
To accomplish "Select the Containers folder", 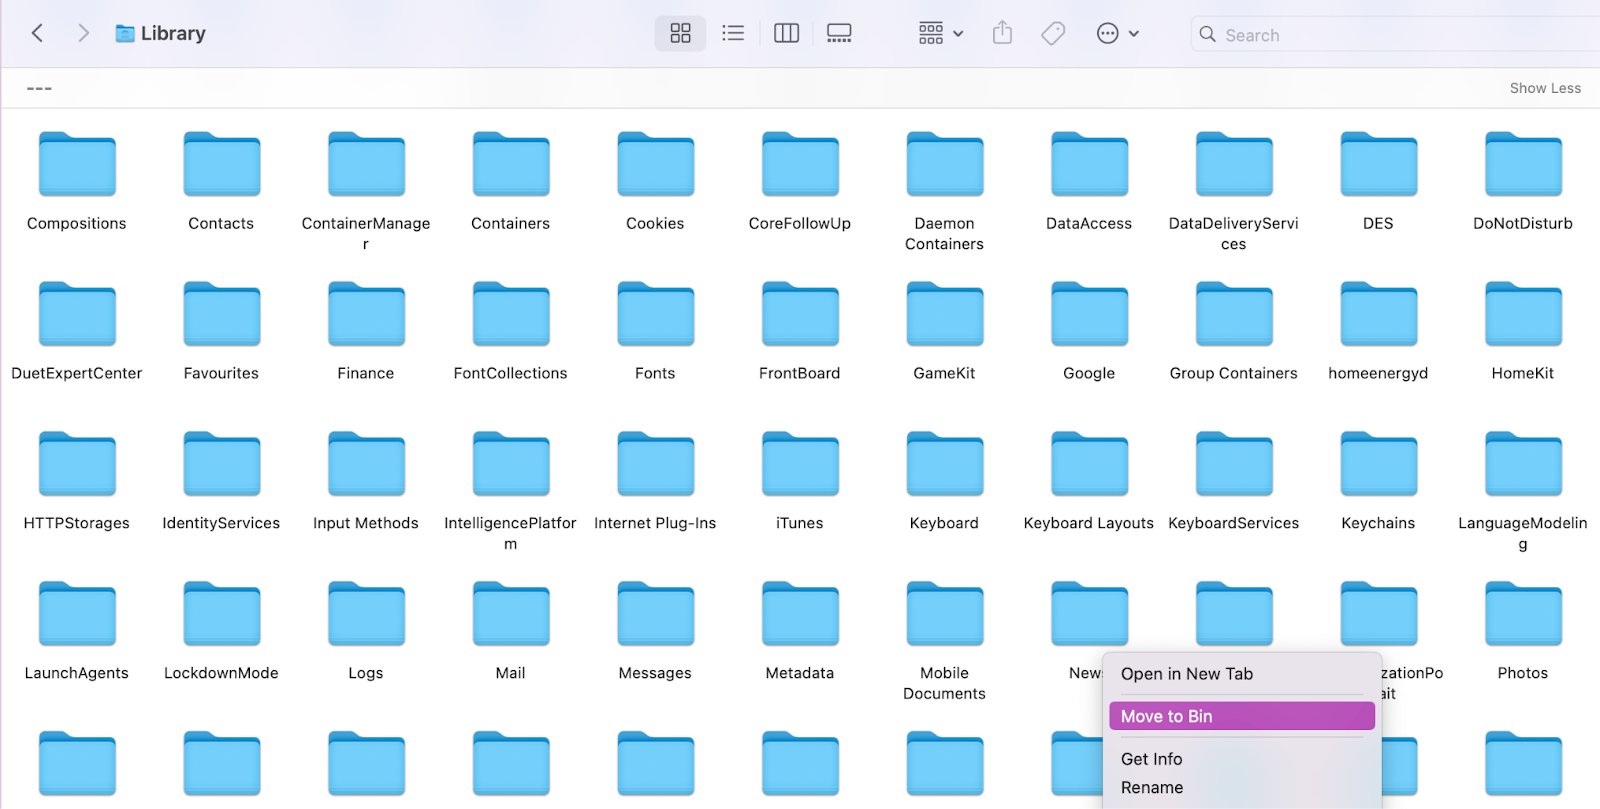I will click(x=510, y=165).
